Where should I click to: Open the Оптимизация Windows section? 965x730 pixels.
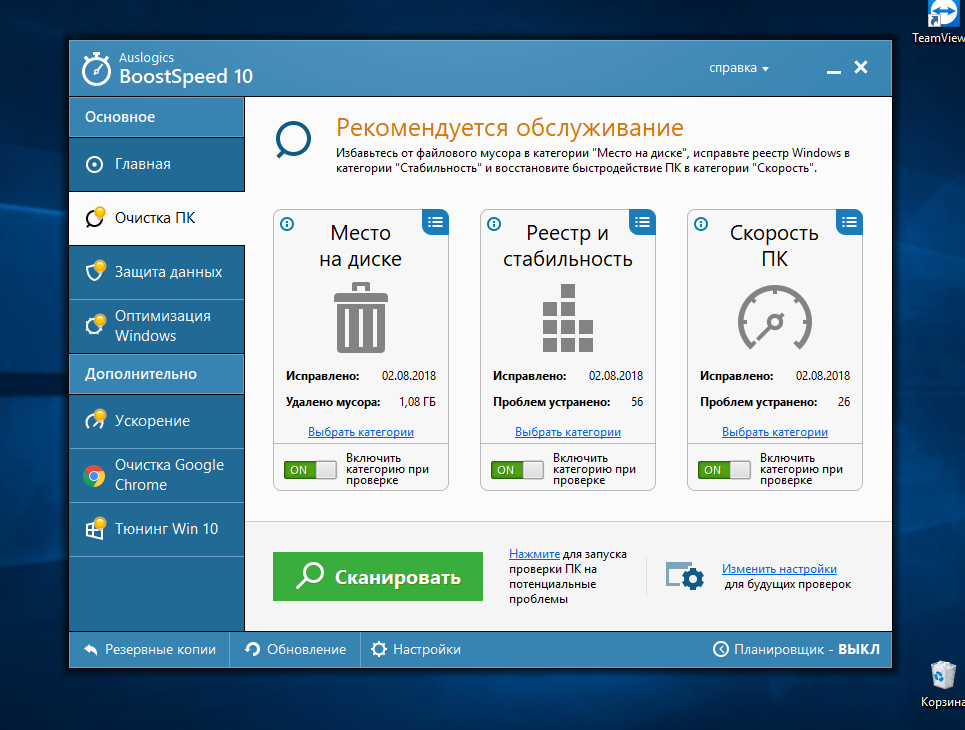coord(157,326)
